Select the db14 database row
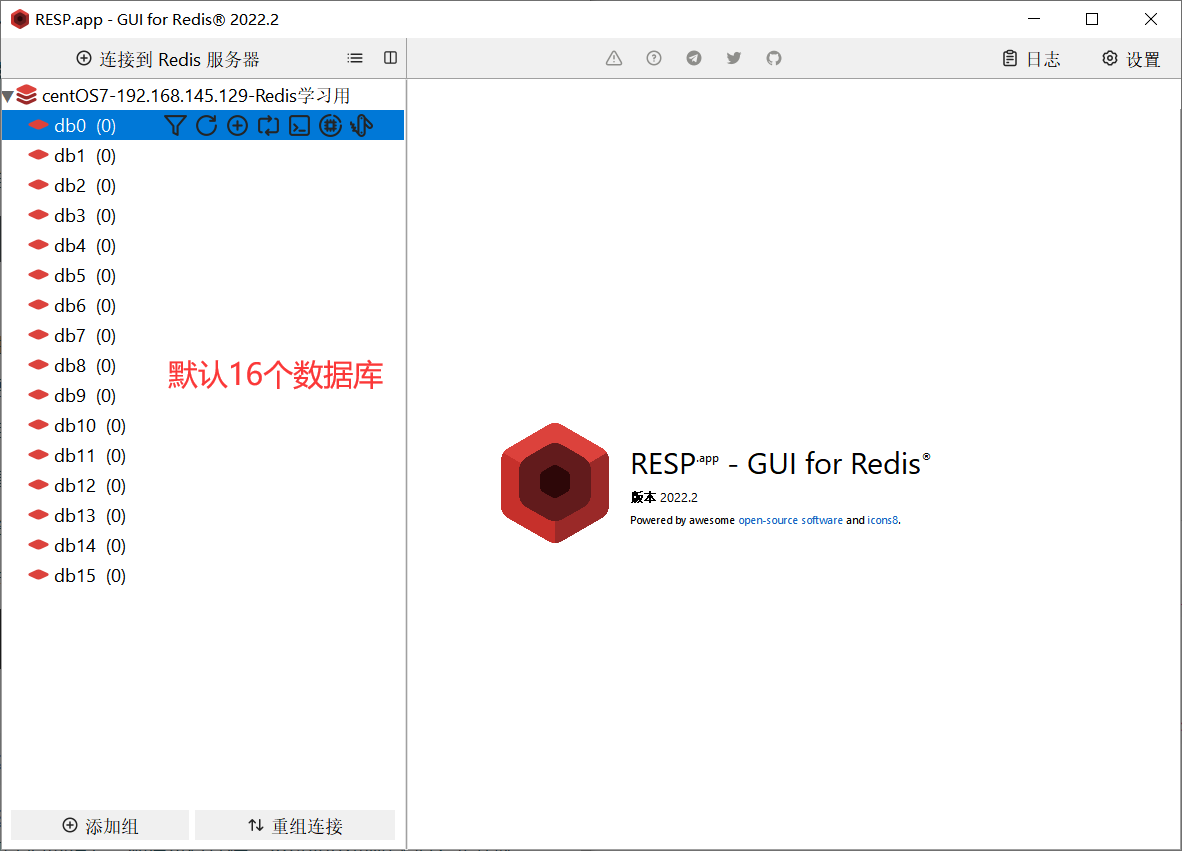1182x851 pixels. [x=203, y=546]
